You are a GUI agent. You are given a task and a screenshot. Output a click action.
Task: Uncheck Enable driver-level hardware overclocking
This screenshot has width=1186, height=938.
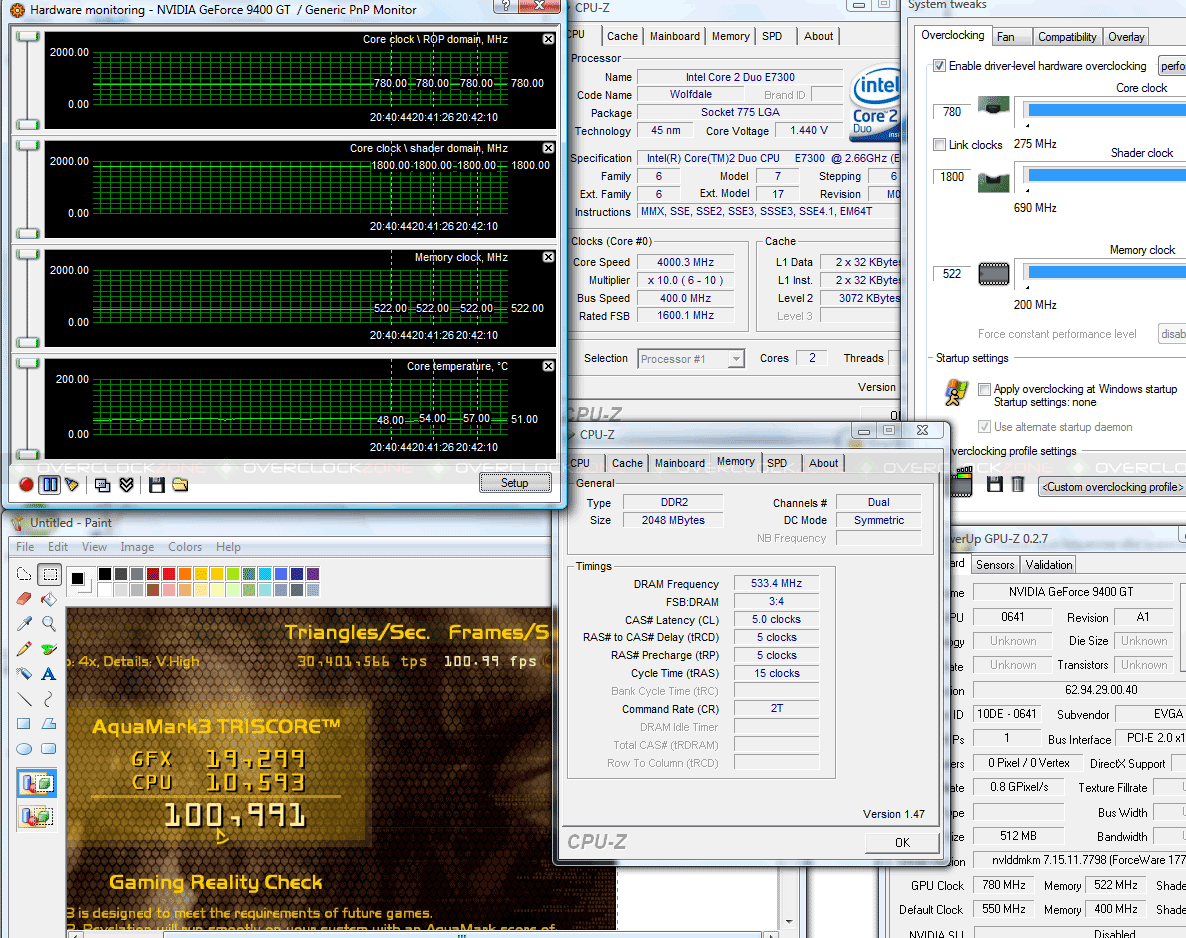tap(939, 66)
